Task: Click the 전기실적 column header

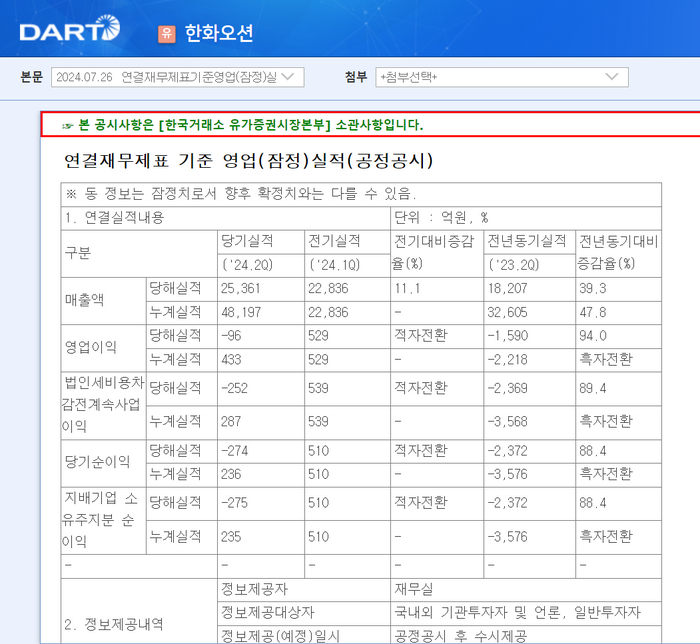Action: click(x=334, y=241)
